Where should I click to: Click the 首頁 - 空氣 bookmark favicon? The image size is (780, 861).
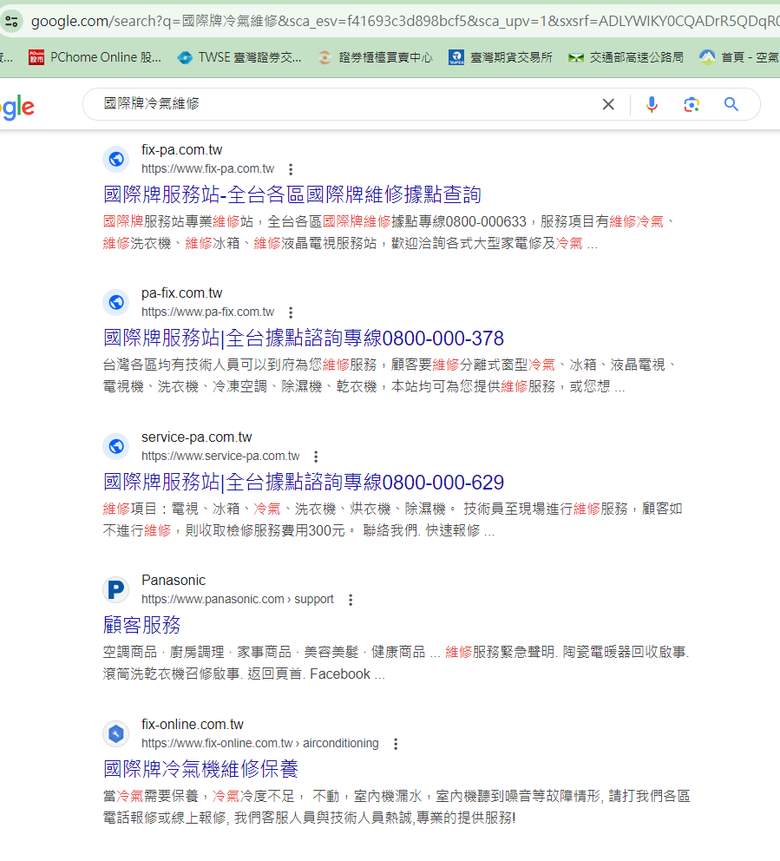point(707,57)
